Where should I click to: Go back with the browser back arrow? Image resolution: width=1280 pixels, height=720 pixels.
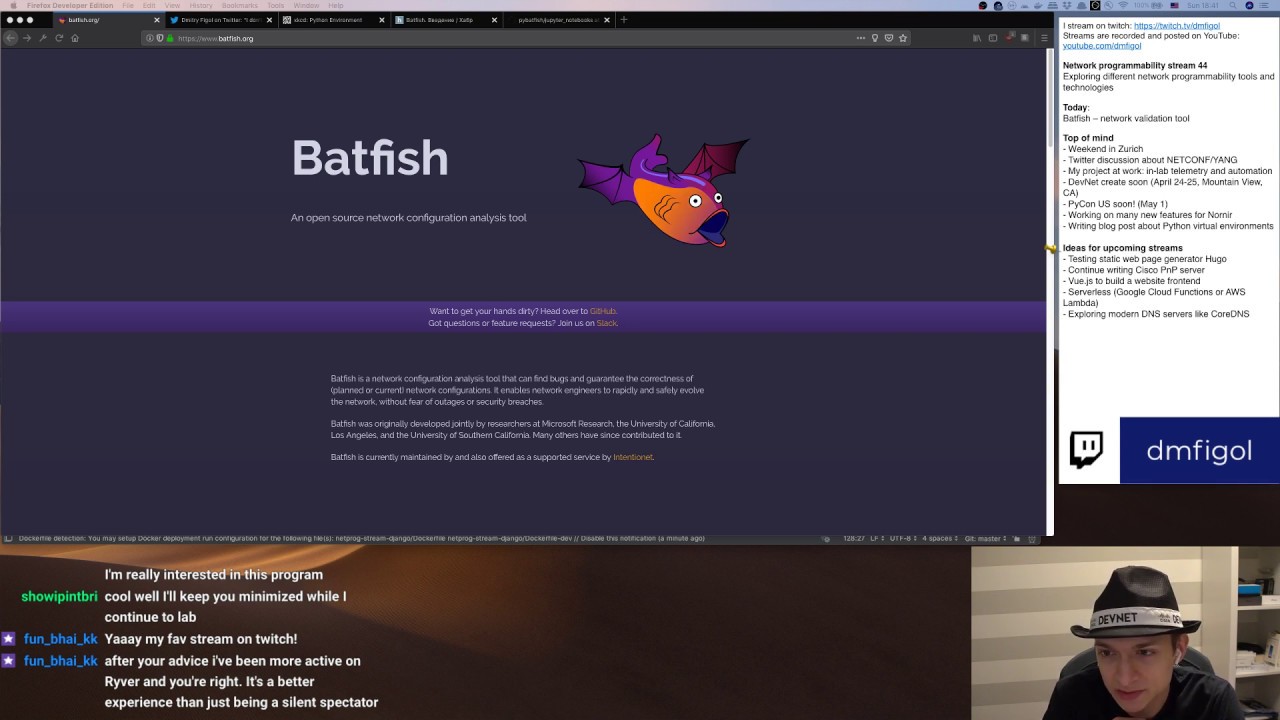click(x=11, y=38)
